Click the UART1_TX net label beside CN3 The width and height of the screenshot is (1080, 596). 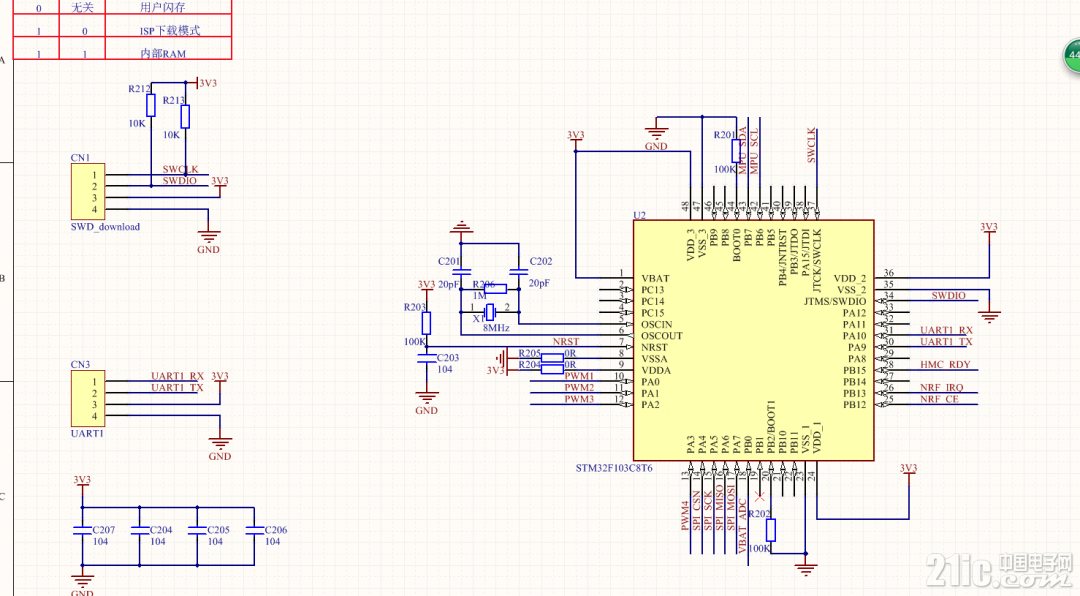(x=178, y=387)
